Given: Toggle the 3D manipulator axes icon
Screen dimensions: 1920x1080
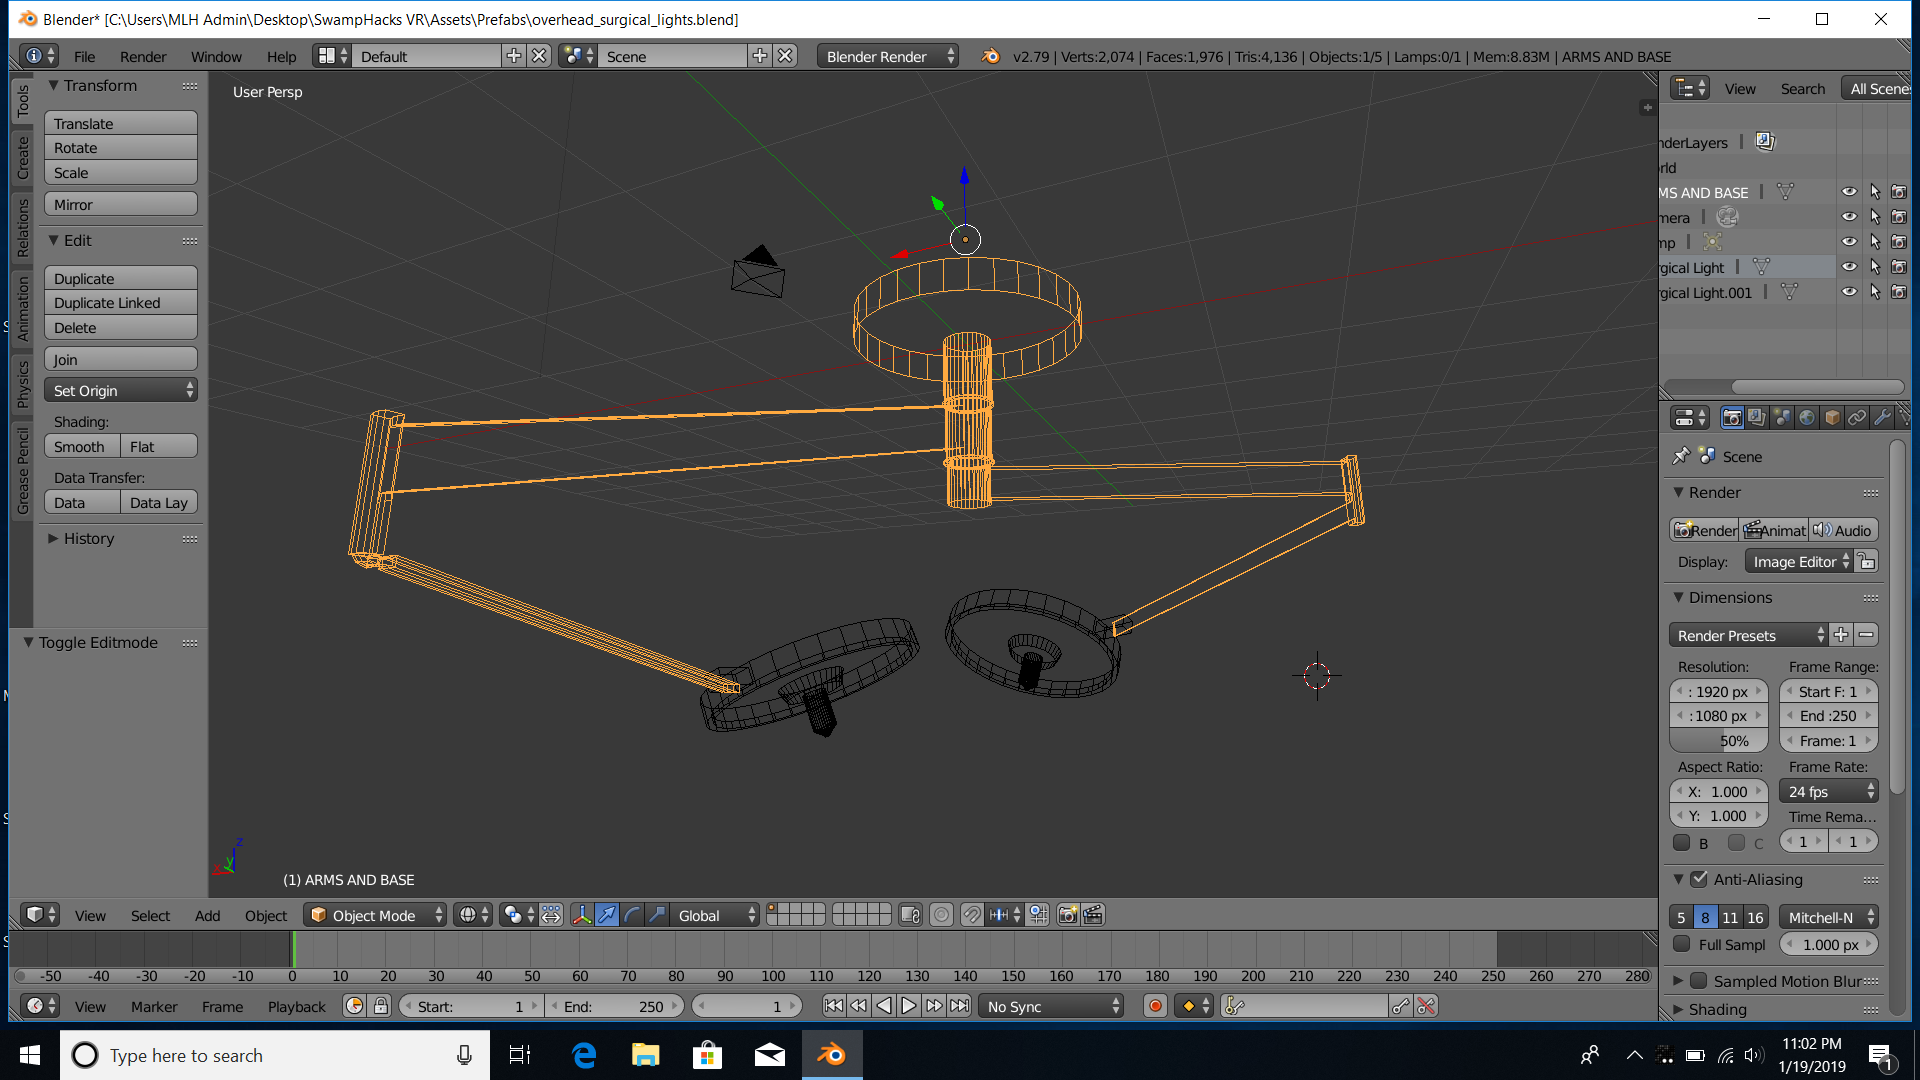Looking at the screenshot, I should (x=582, y=915).
